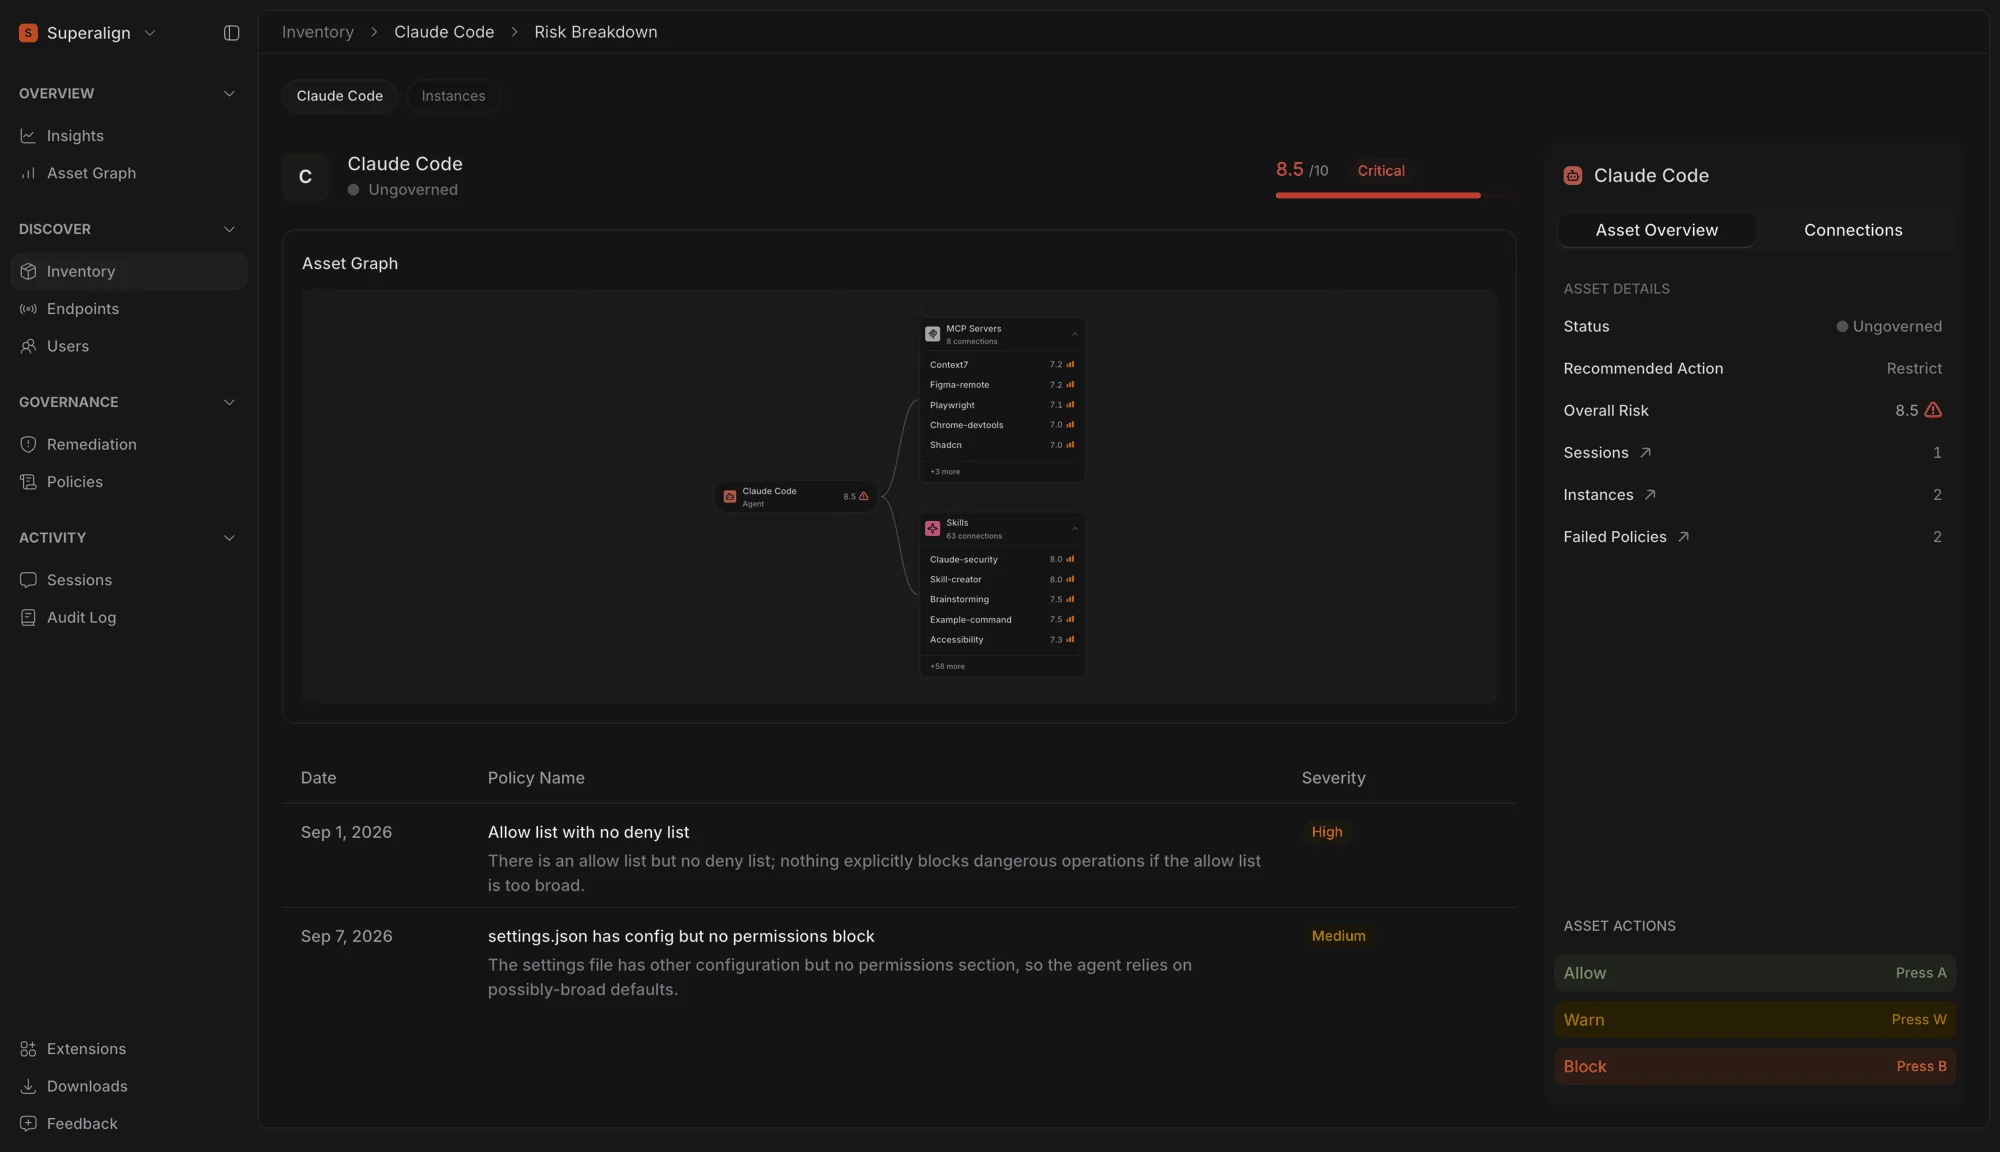Click the red risk score progress bar
The width and height of the screenshot is (2000, 1152).
point(1378,195)
